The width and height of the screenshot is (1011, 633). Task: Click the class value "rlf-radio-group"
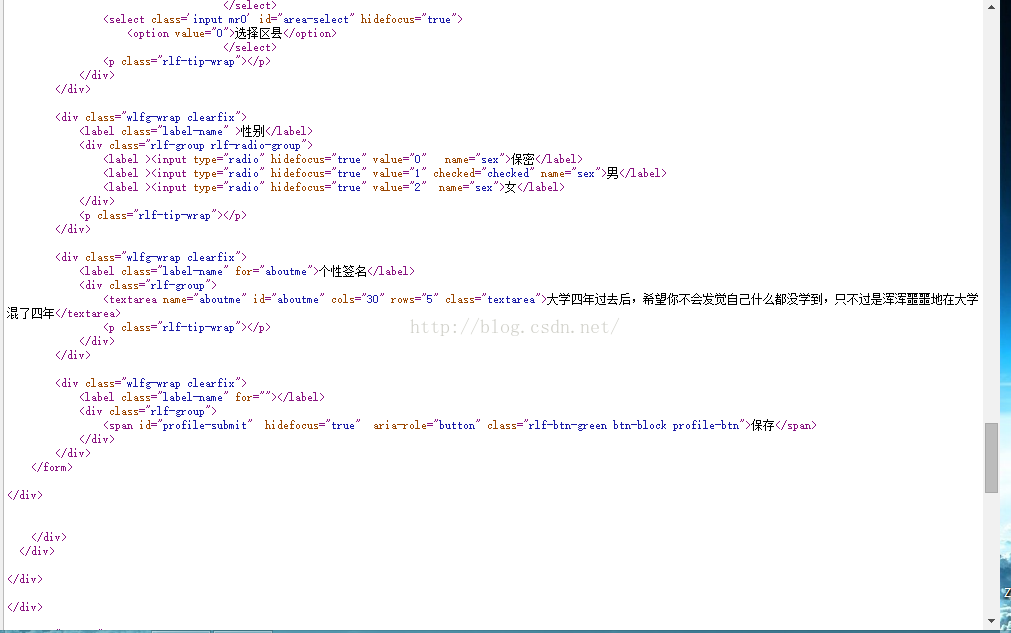(x=254, y=146)
